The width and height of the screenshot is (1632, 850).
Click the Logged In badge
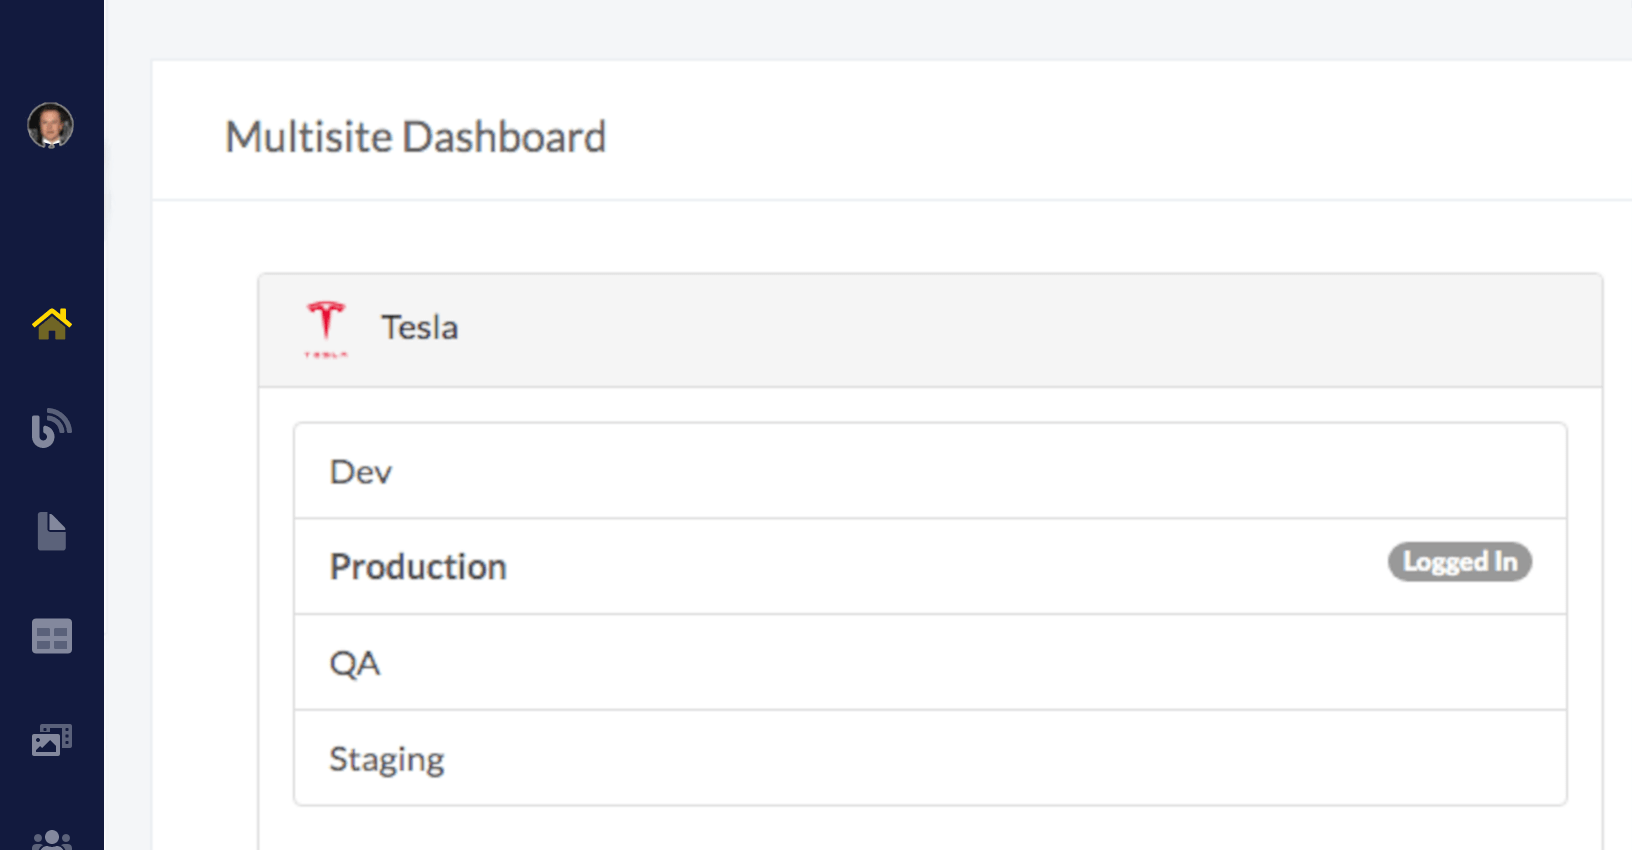point(1460,562)
